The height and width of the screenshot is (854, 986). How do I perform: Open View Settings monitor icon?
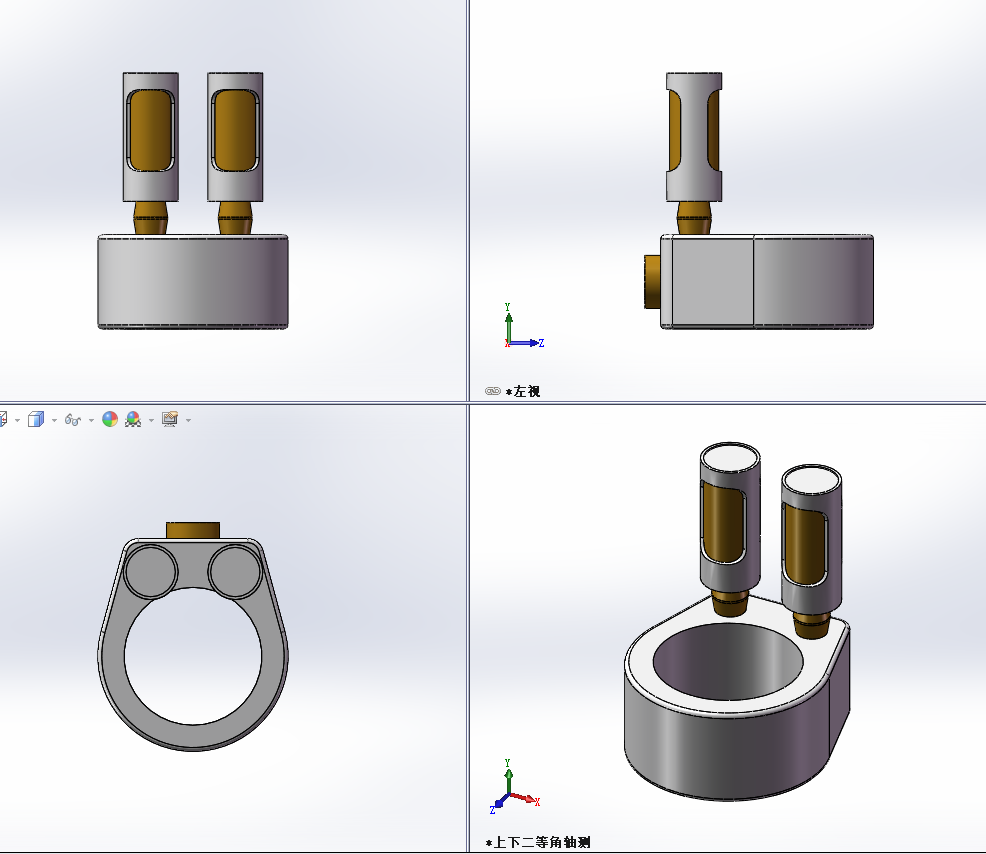coord(170,419)
